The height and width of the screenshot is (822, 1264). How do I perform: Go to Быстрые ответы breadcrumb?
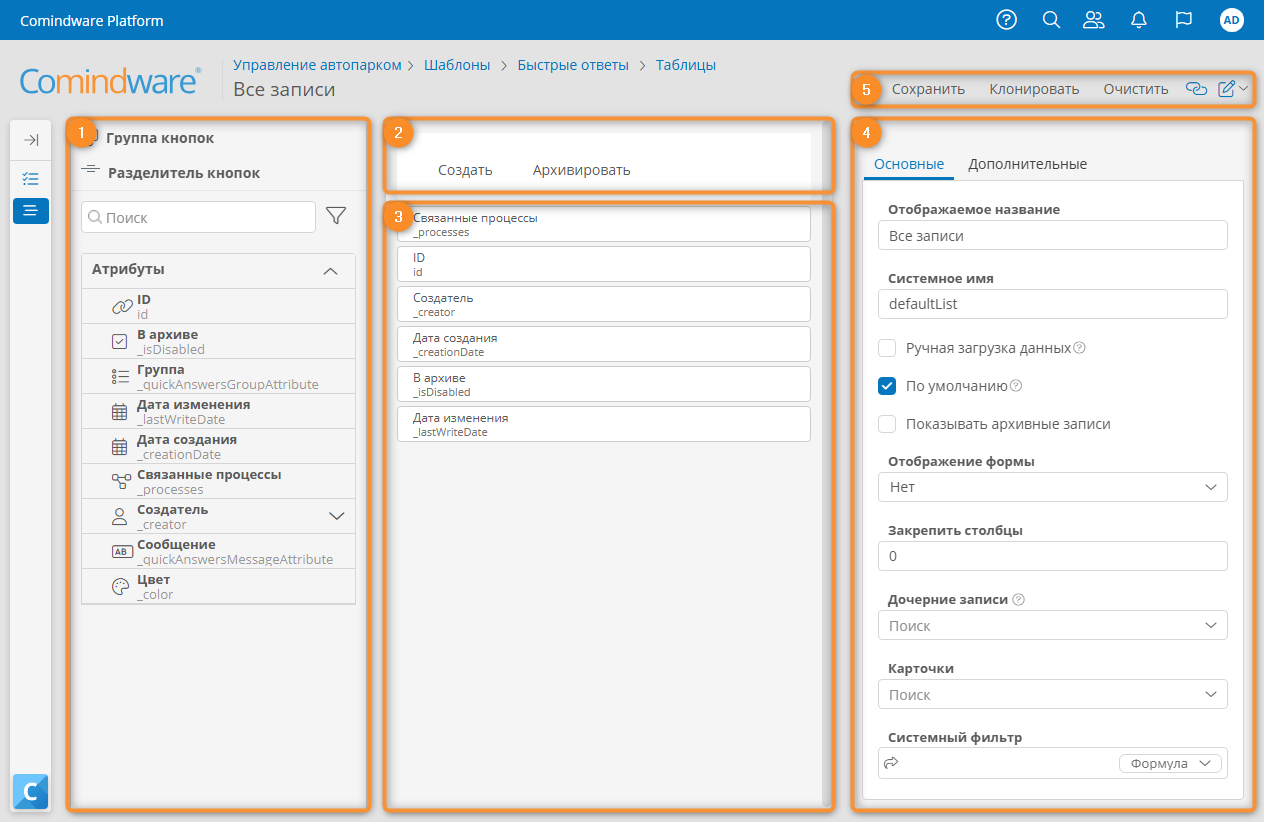[573, 65]
